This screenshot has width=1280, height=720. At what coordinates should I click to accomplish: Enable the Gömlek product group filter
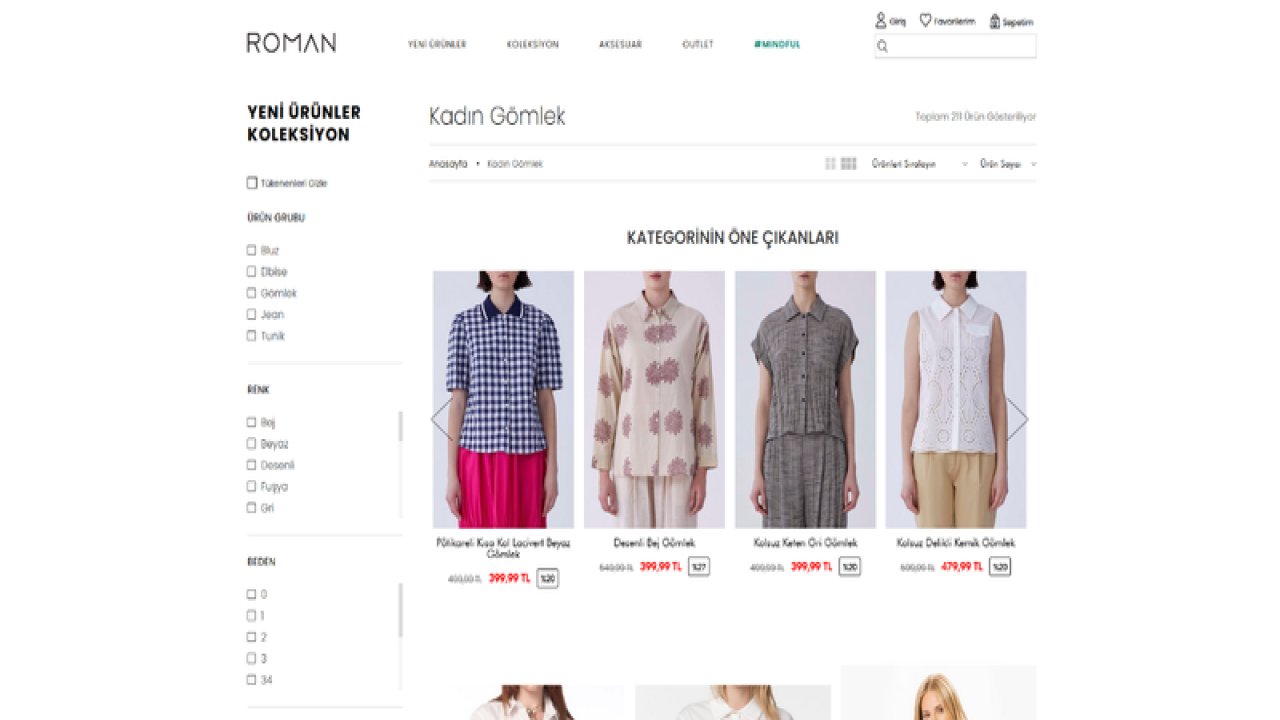tap(252, 293)
